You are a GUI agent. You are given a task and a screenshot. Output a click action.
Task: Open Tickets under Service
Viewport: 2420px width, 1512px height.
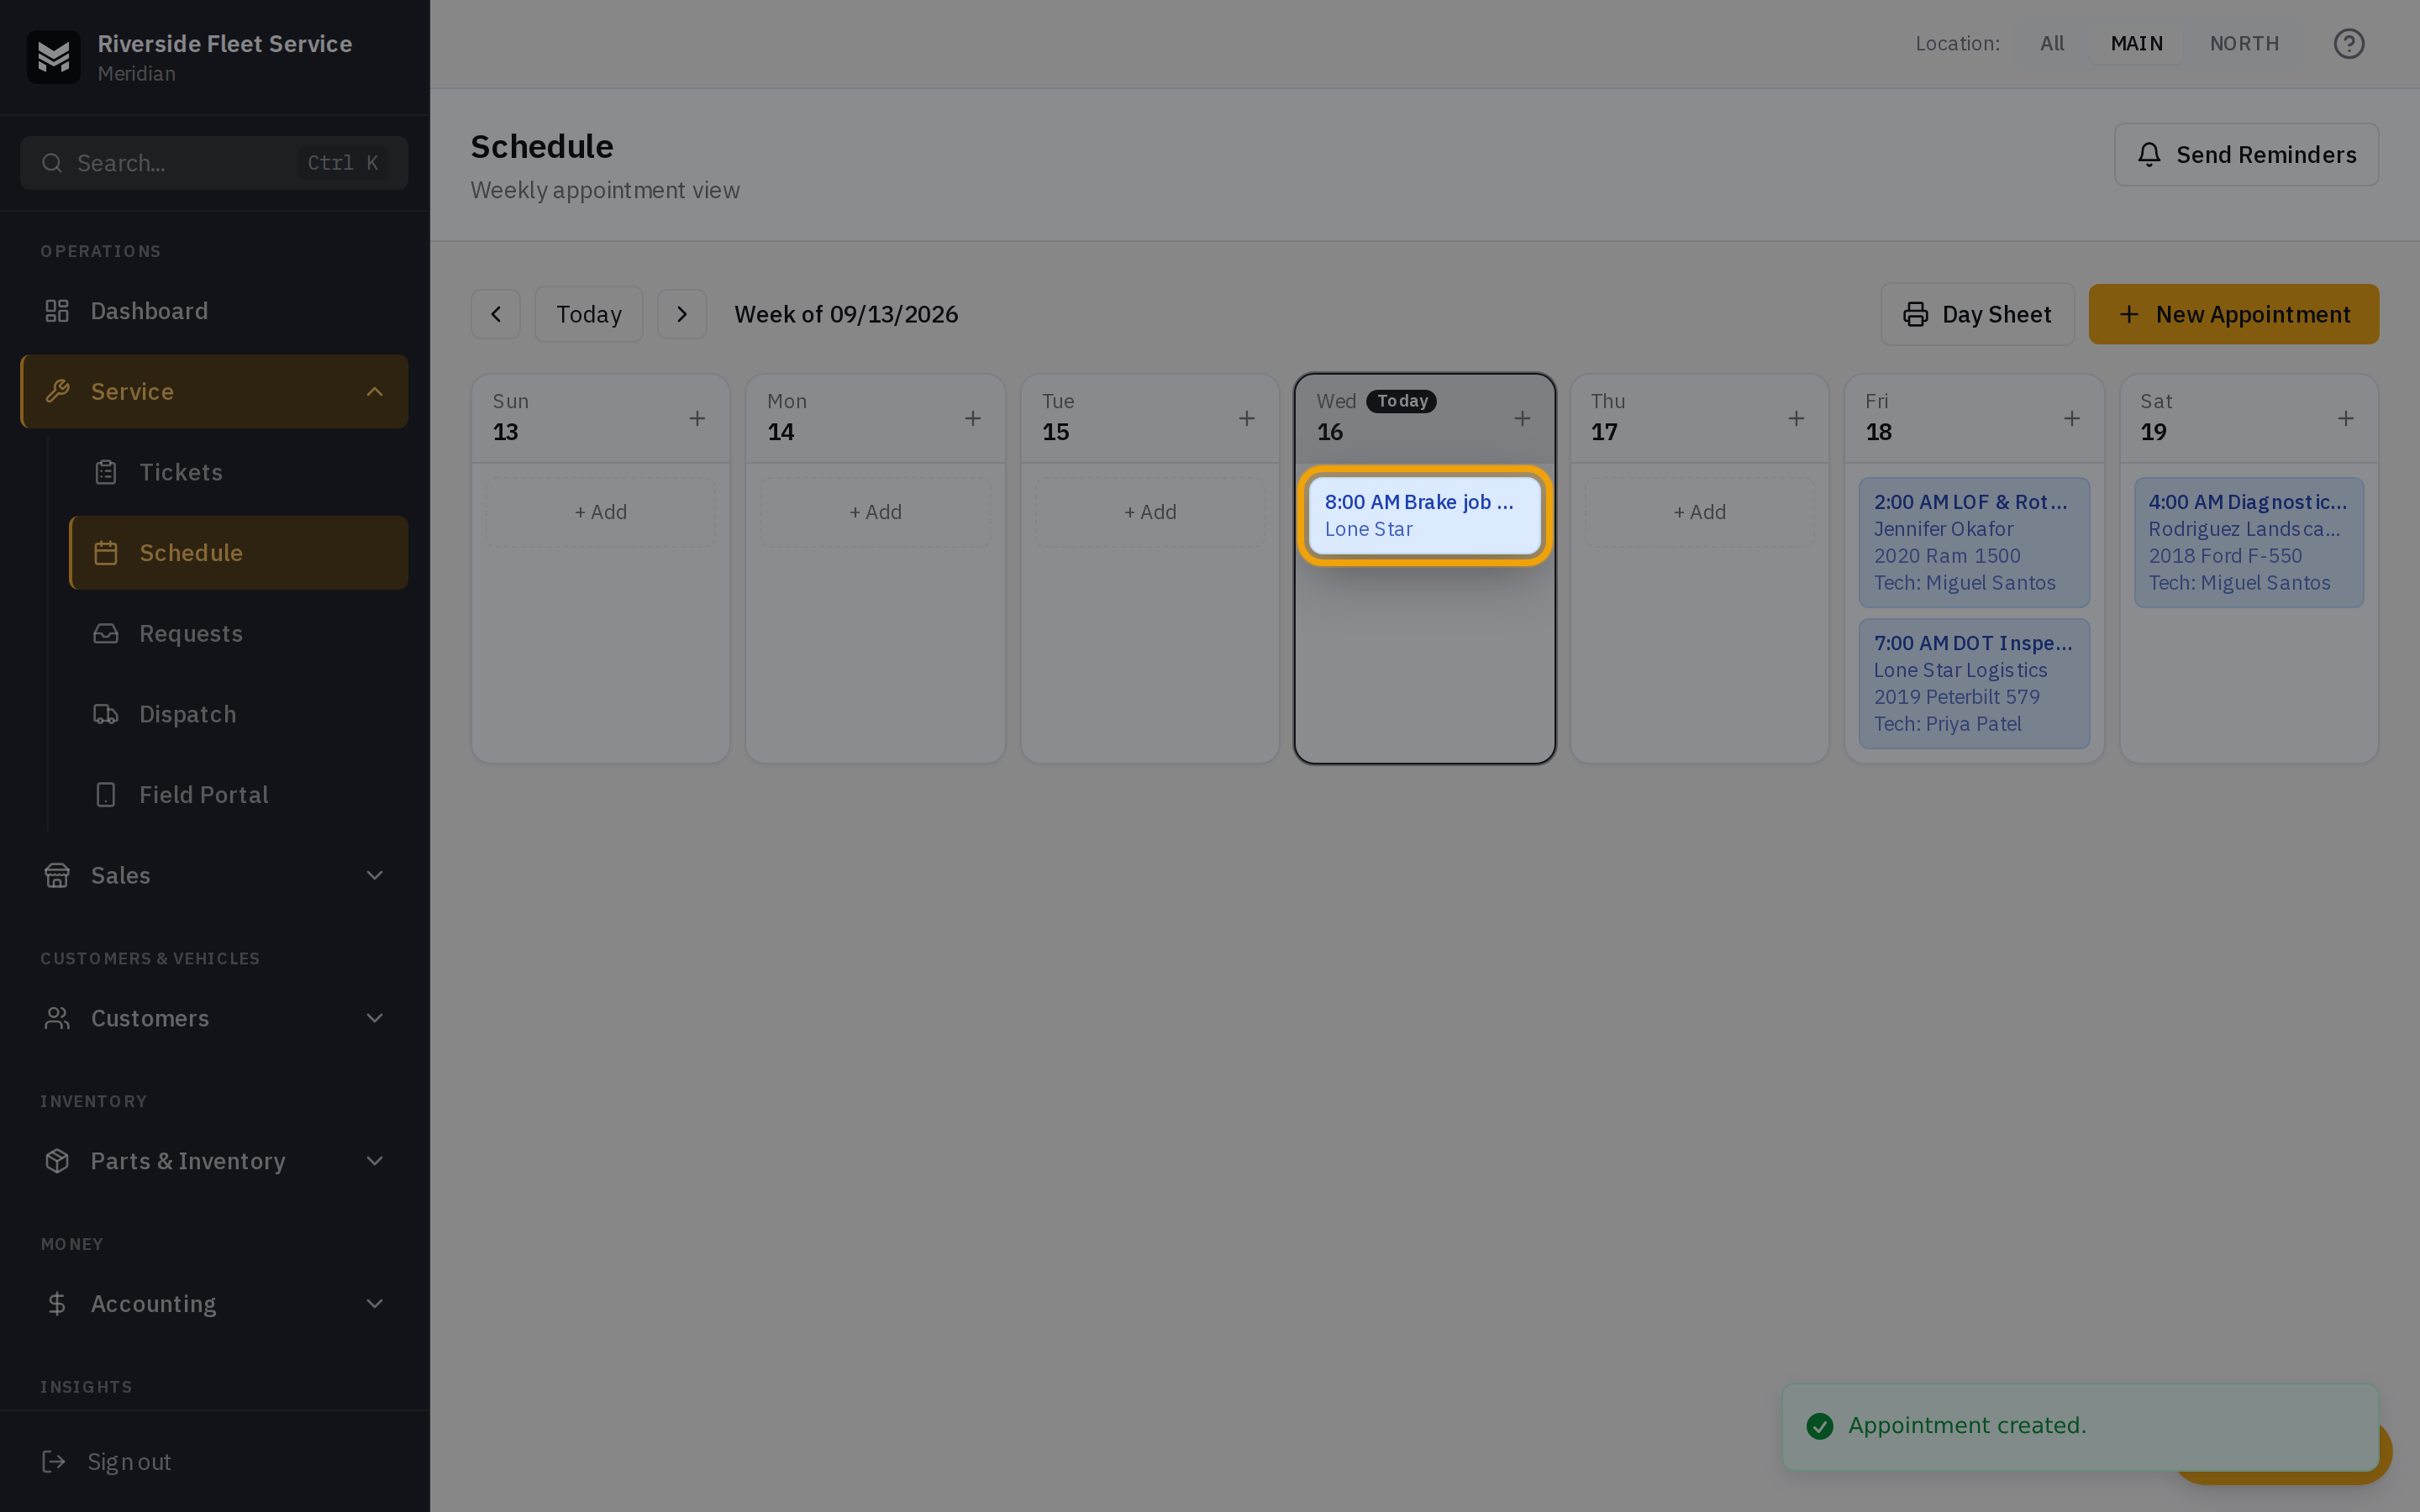(238, 472)
